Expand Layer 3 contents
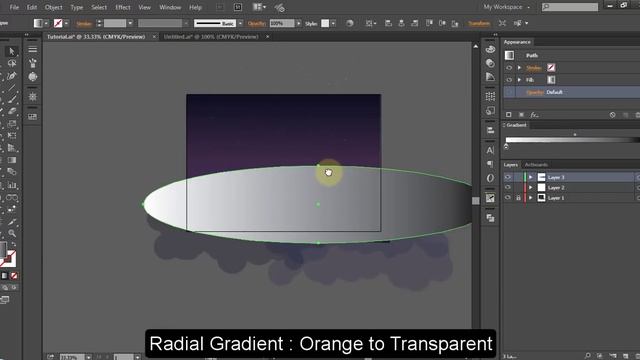The height and width of the screenshot is (360, 640). click(531, 177)
